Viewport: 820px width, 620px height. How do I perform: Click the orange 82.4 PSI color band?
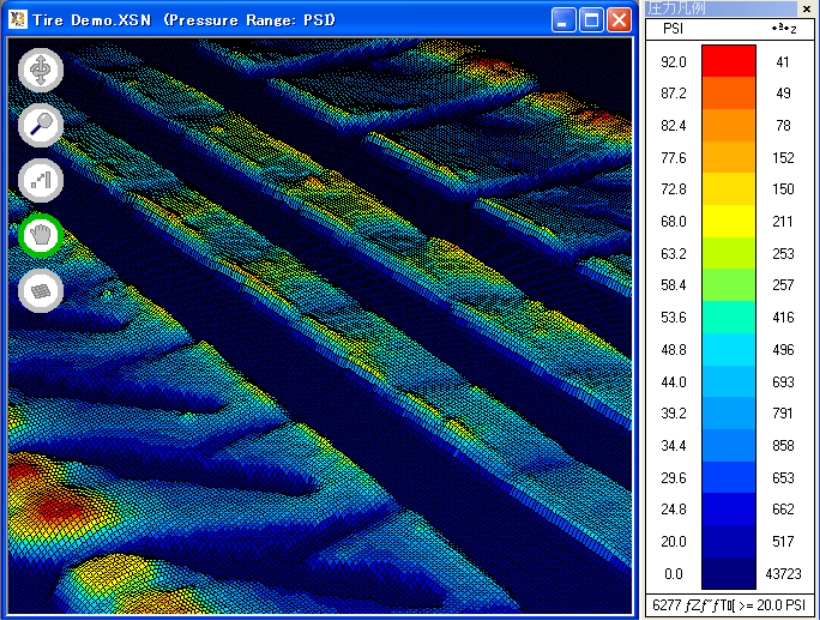click(728, 125)
